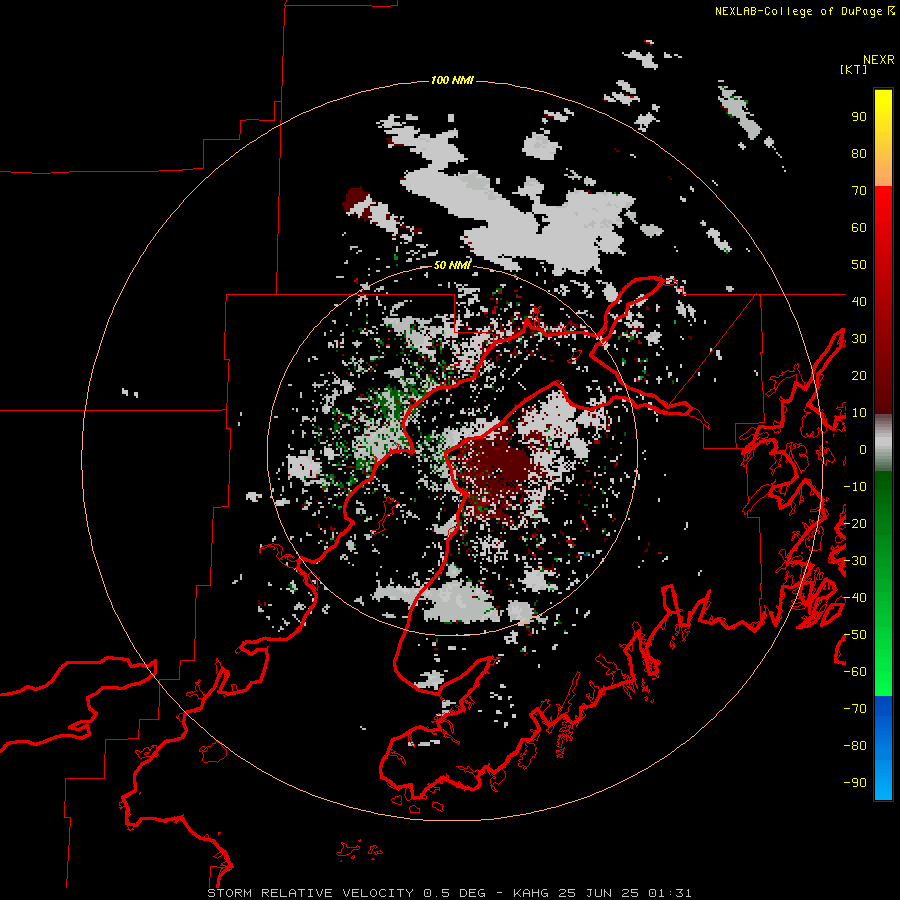The image size is (900, 900).
Task: Click the -70 value on the velocity scale
Action: [x=855, y=709]
